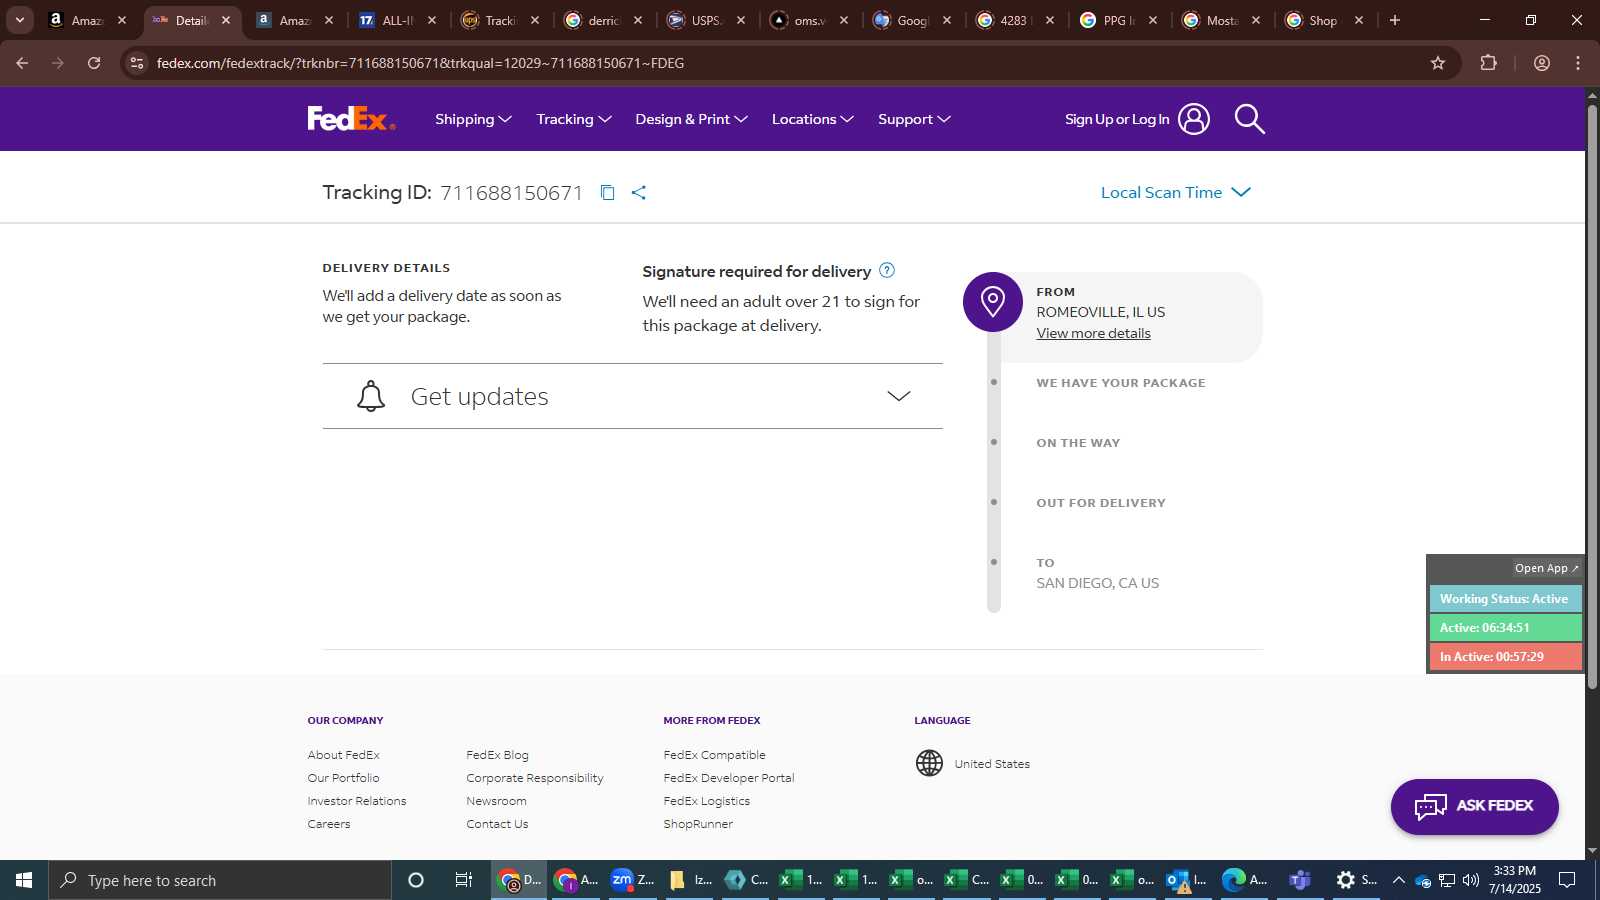Expand the Design & Print menu
Viewport: 1600px width, 900px height.
click(x=691, y=119)
